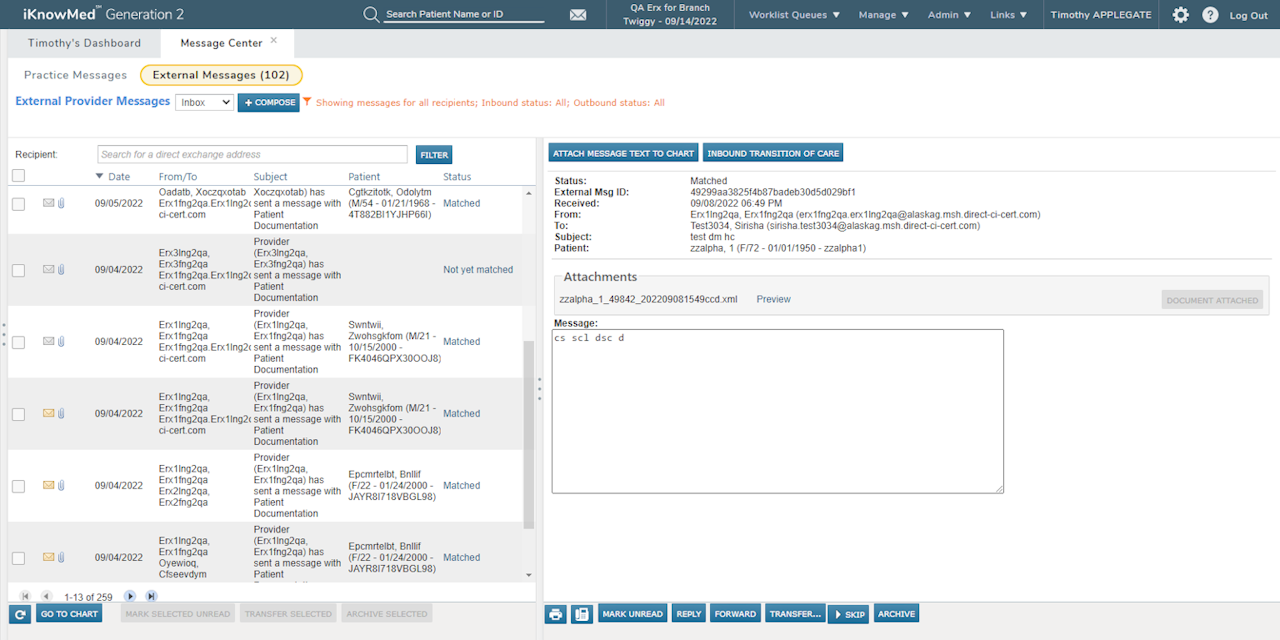Open the settings gear icon
Screen dimensions: 1280x640
1181,15
